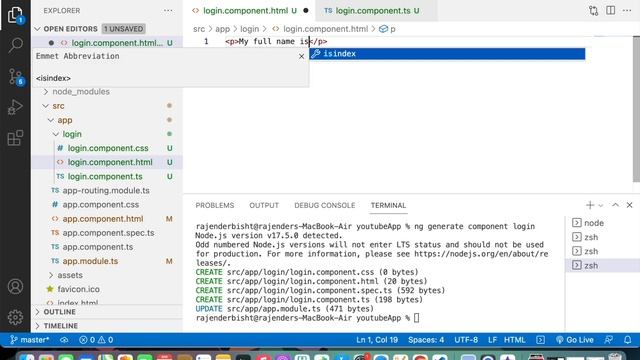The height and width of the screenshot is (360, 640).
Task: Open the Search view in the activity bar
Action: click(15, 45)
